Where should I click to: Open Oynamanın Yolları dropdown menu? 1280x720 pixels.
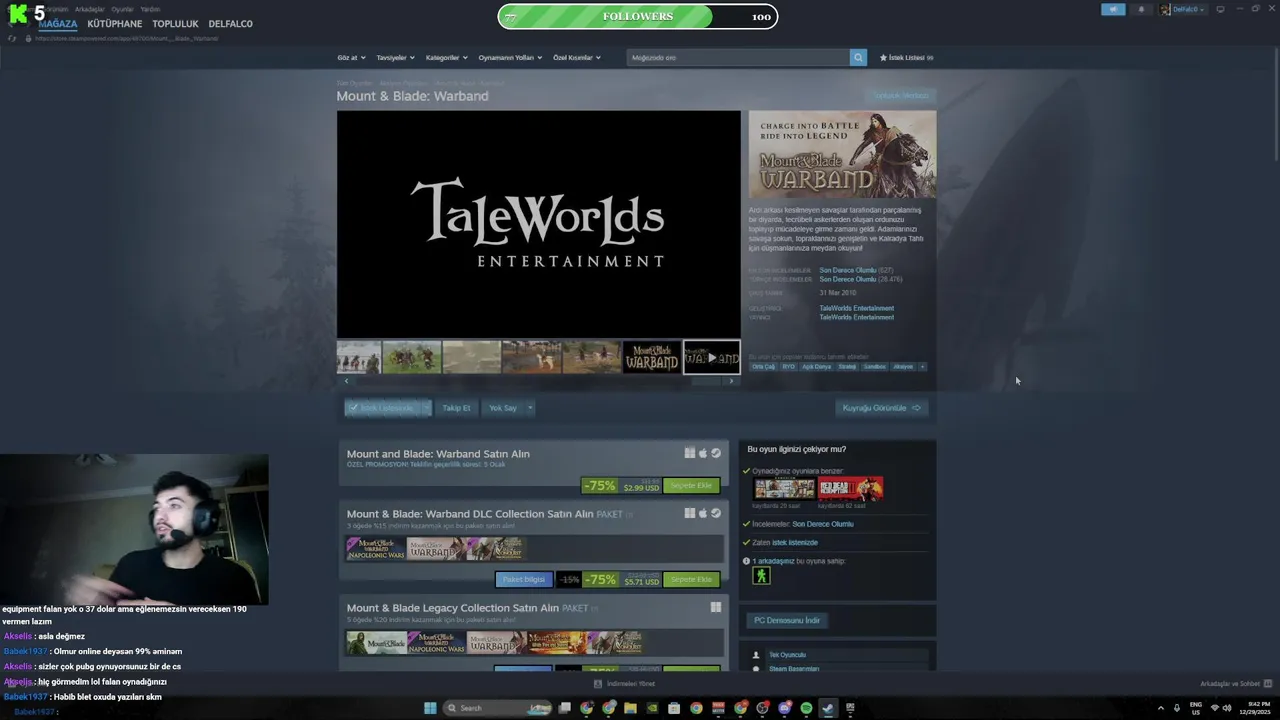click(510, 58)
